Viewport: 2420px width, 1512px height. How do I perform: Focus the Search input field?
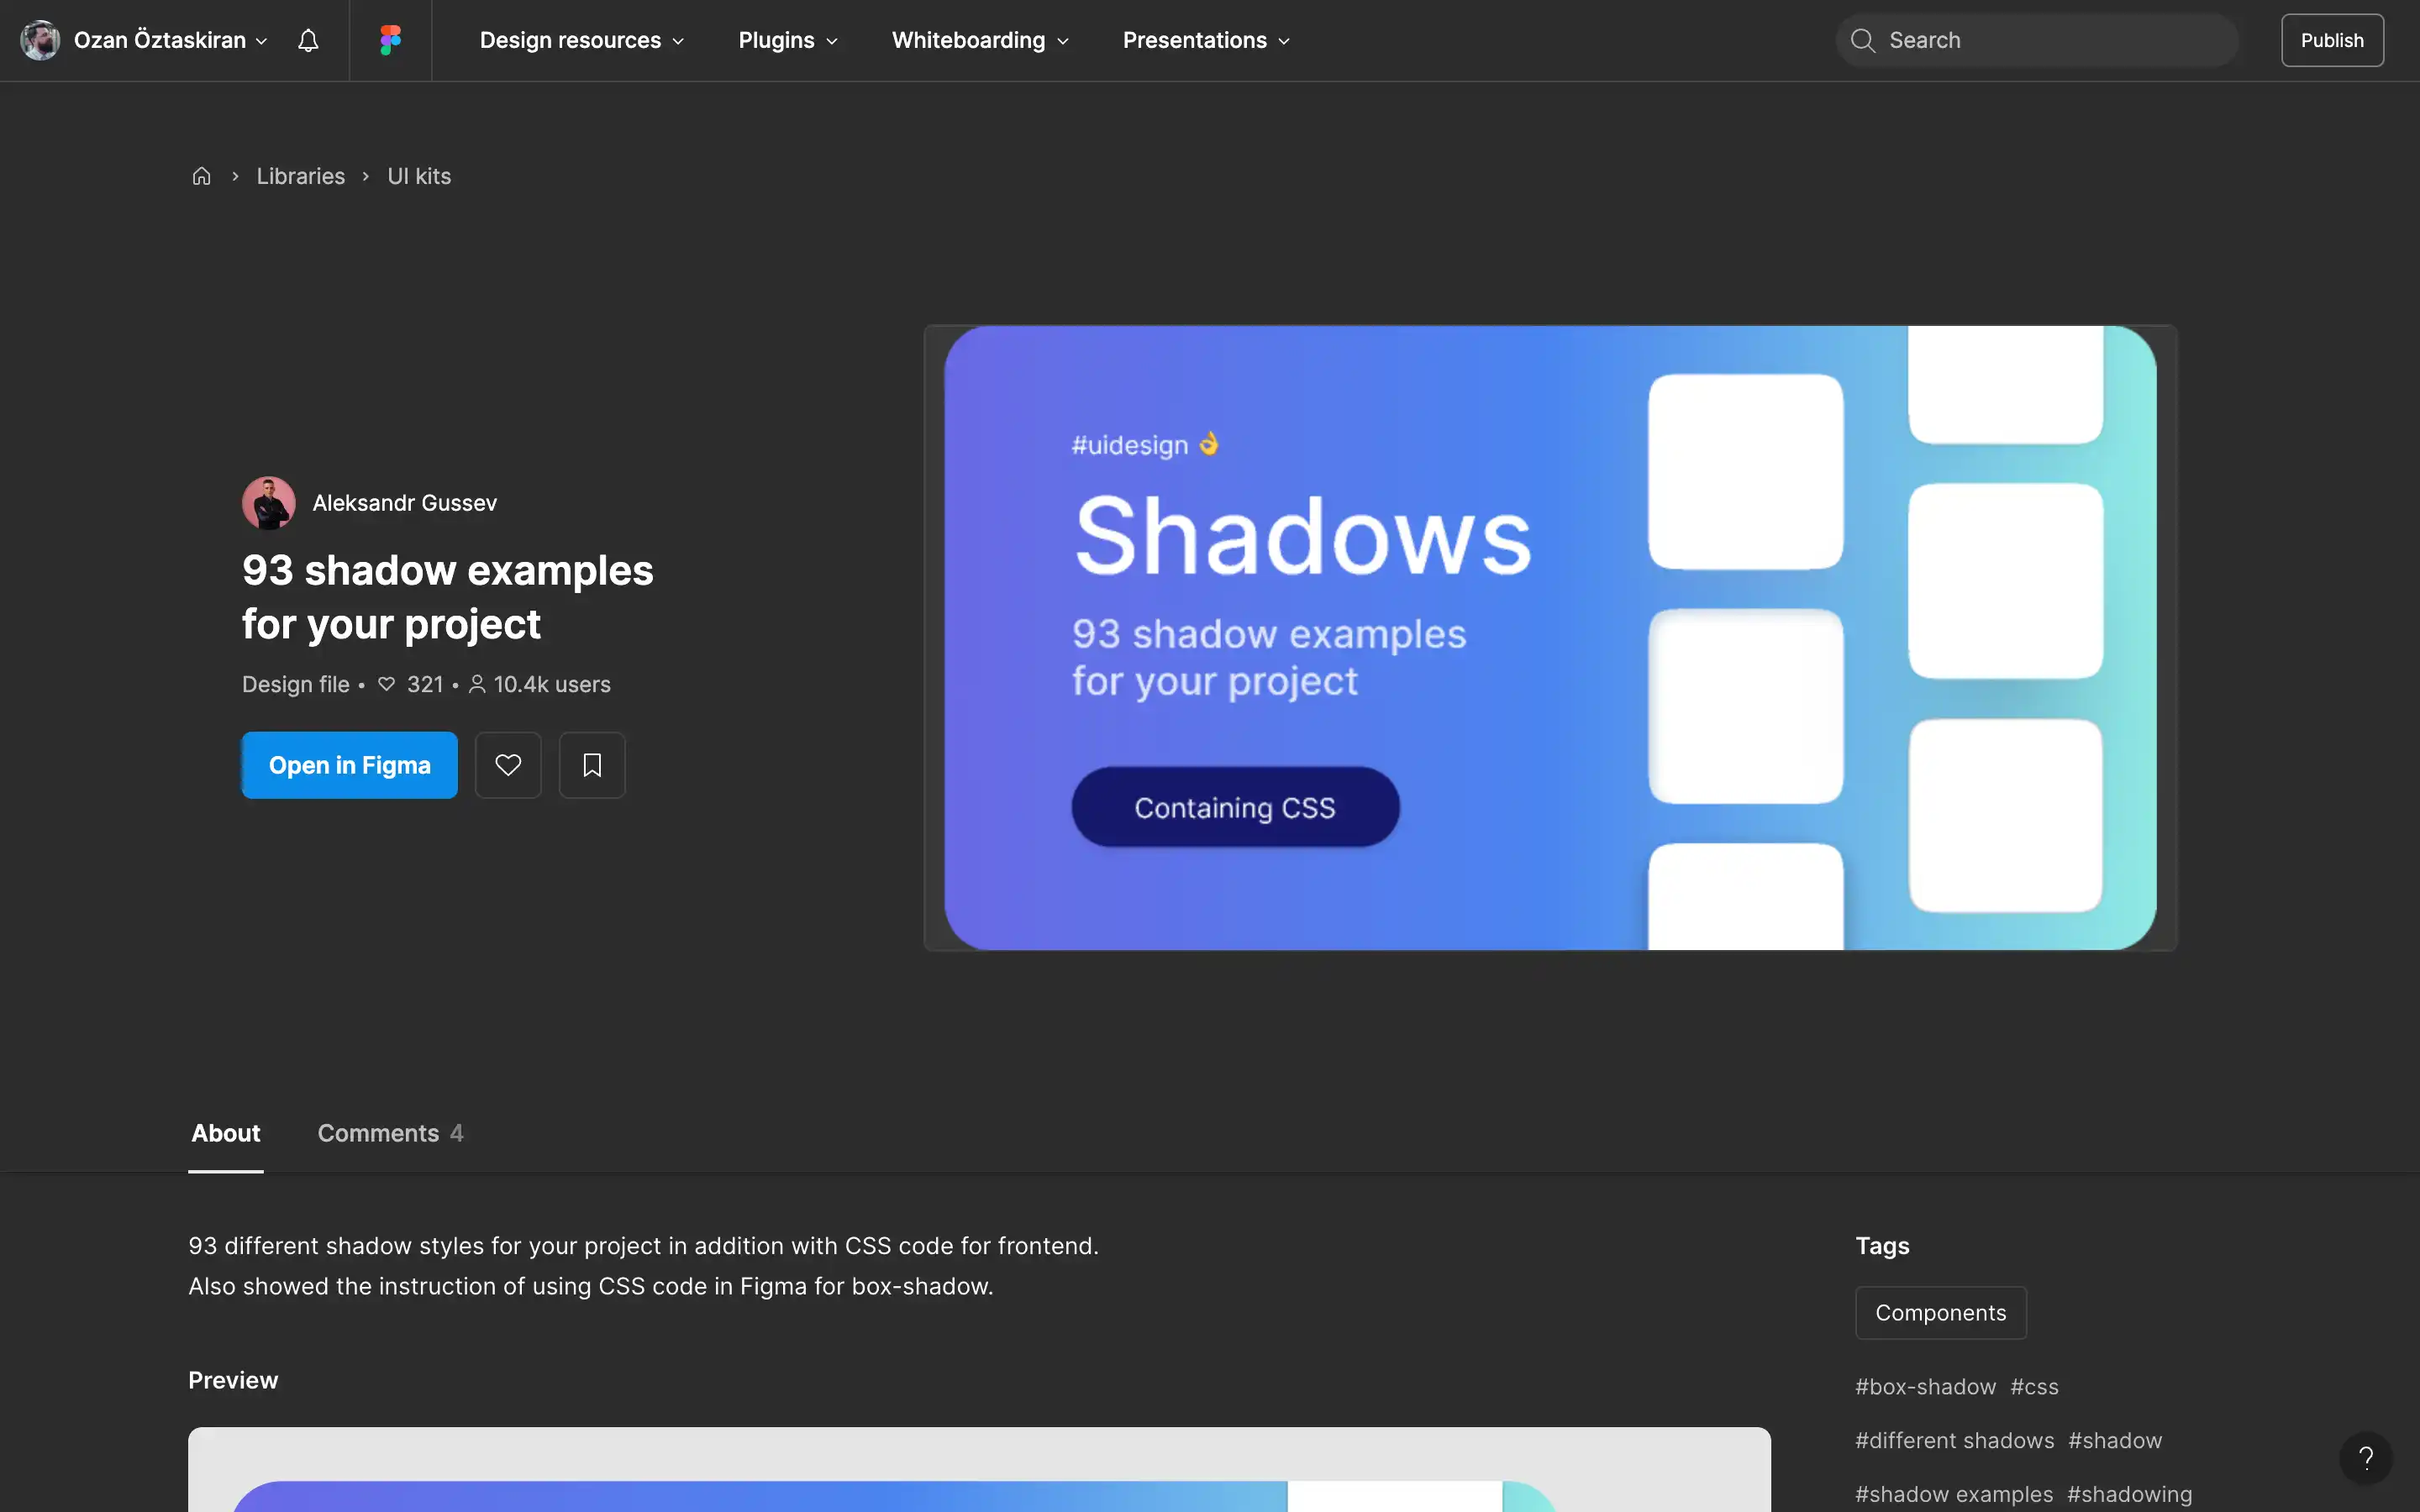(2037, 40)
